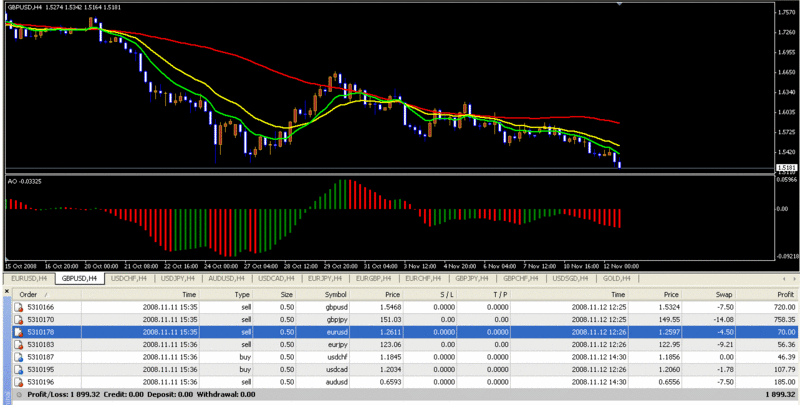
Task: Click the 720.00 profit value
Action: pyautogui.click(x=784, y=307)
